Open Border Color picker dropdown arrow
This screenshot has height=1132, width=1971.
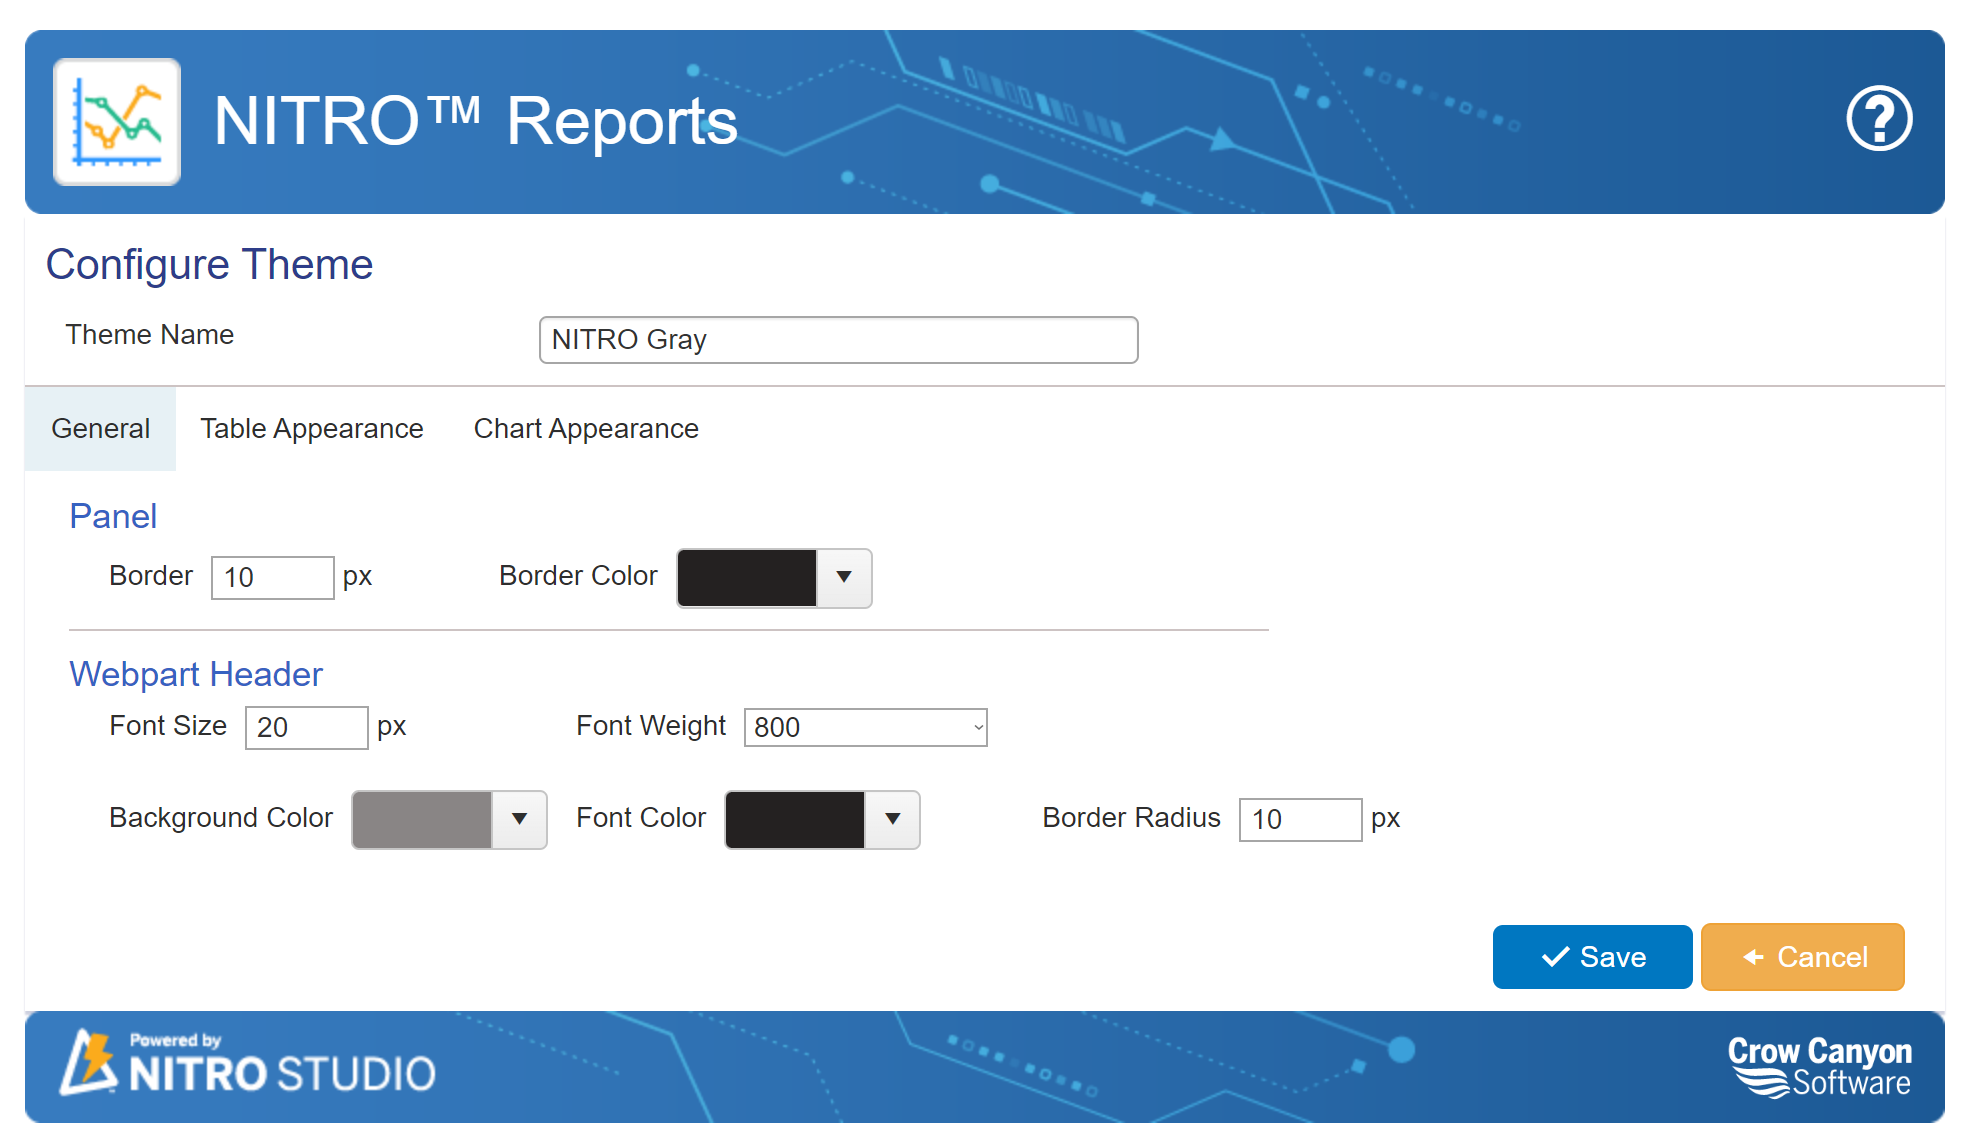point(842,578)
